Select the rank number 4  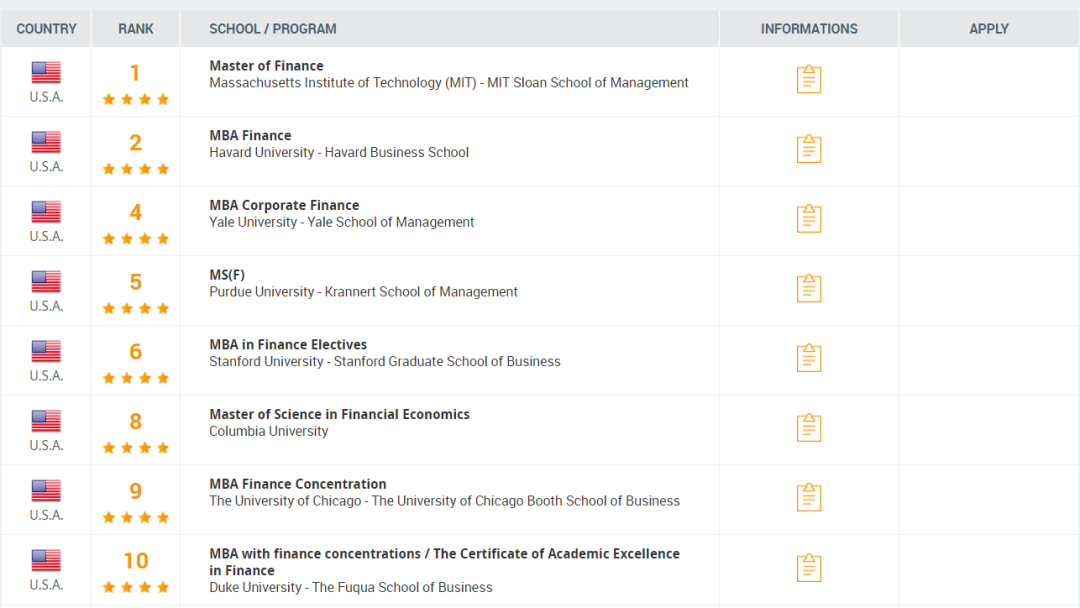point(136,212)
